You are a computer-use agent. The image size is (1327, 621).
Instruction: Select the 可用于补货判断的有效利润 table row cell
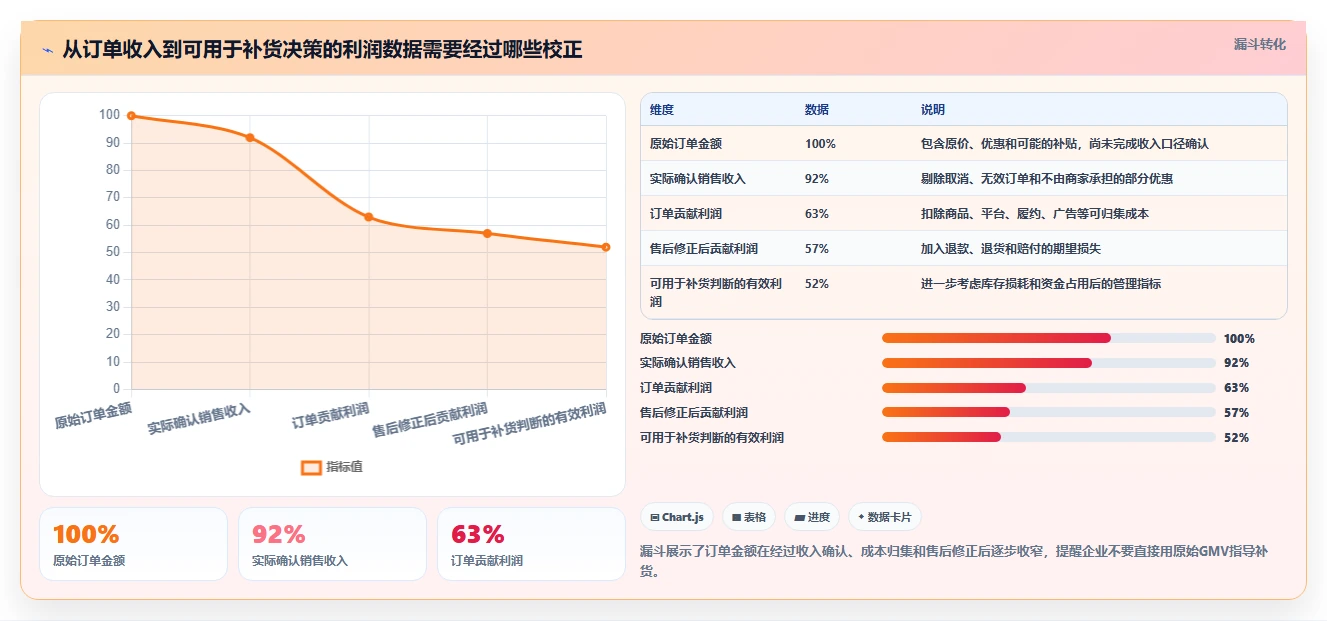pyautogui.click(x=715, y=292)
